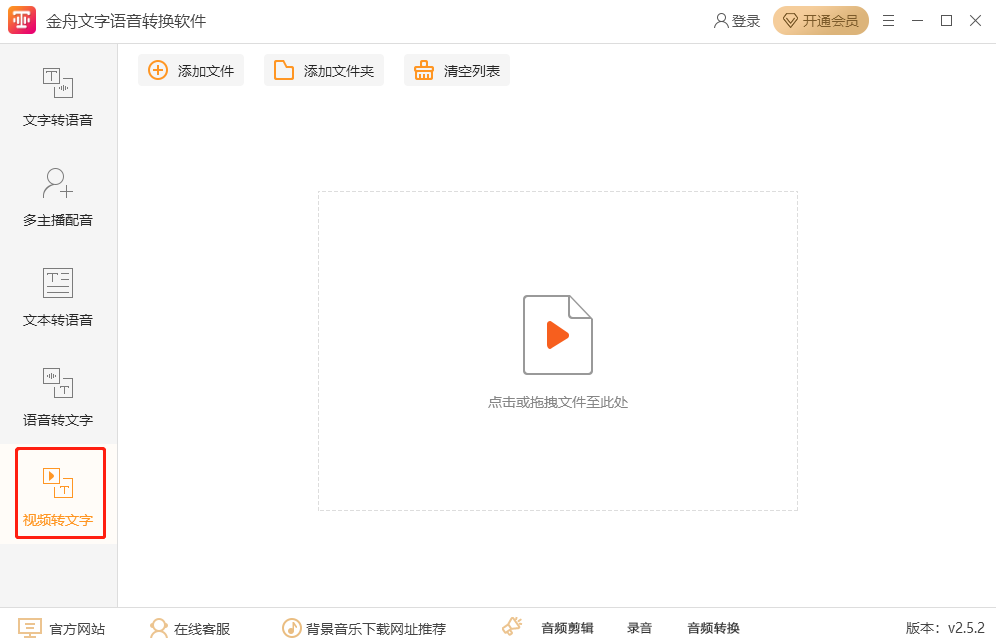Viewport: 996px width, 644px height.
Task: Switch to 文本转语音 document icon
Action: pos(58,283)
